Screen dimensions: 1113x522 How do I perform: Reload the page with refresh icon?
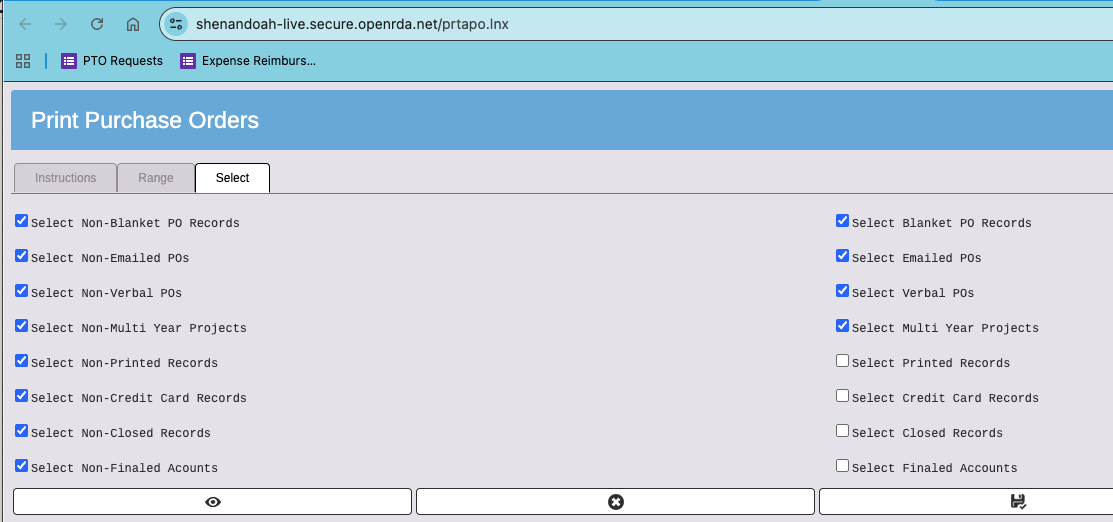pos(97,24)
